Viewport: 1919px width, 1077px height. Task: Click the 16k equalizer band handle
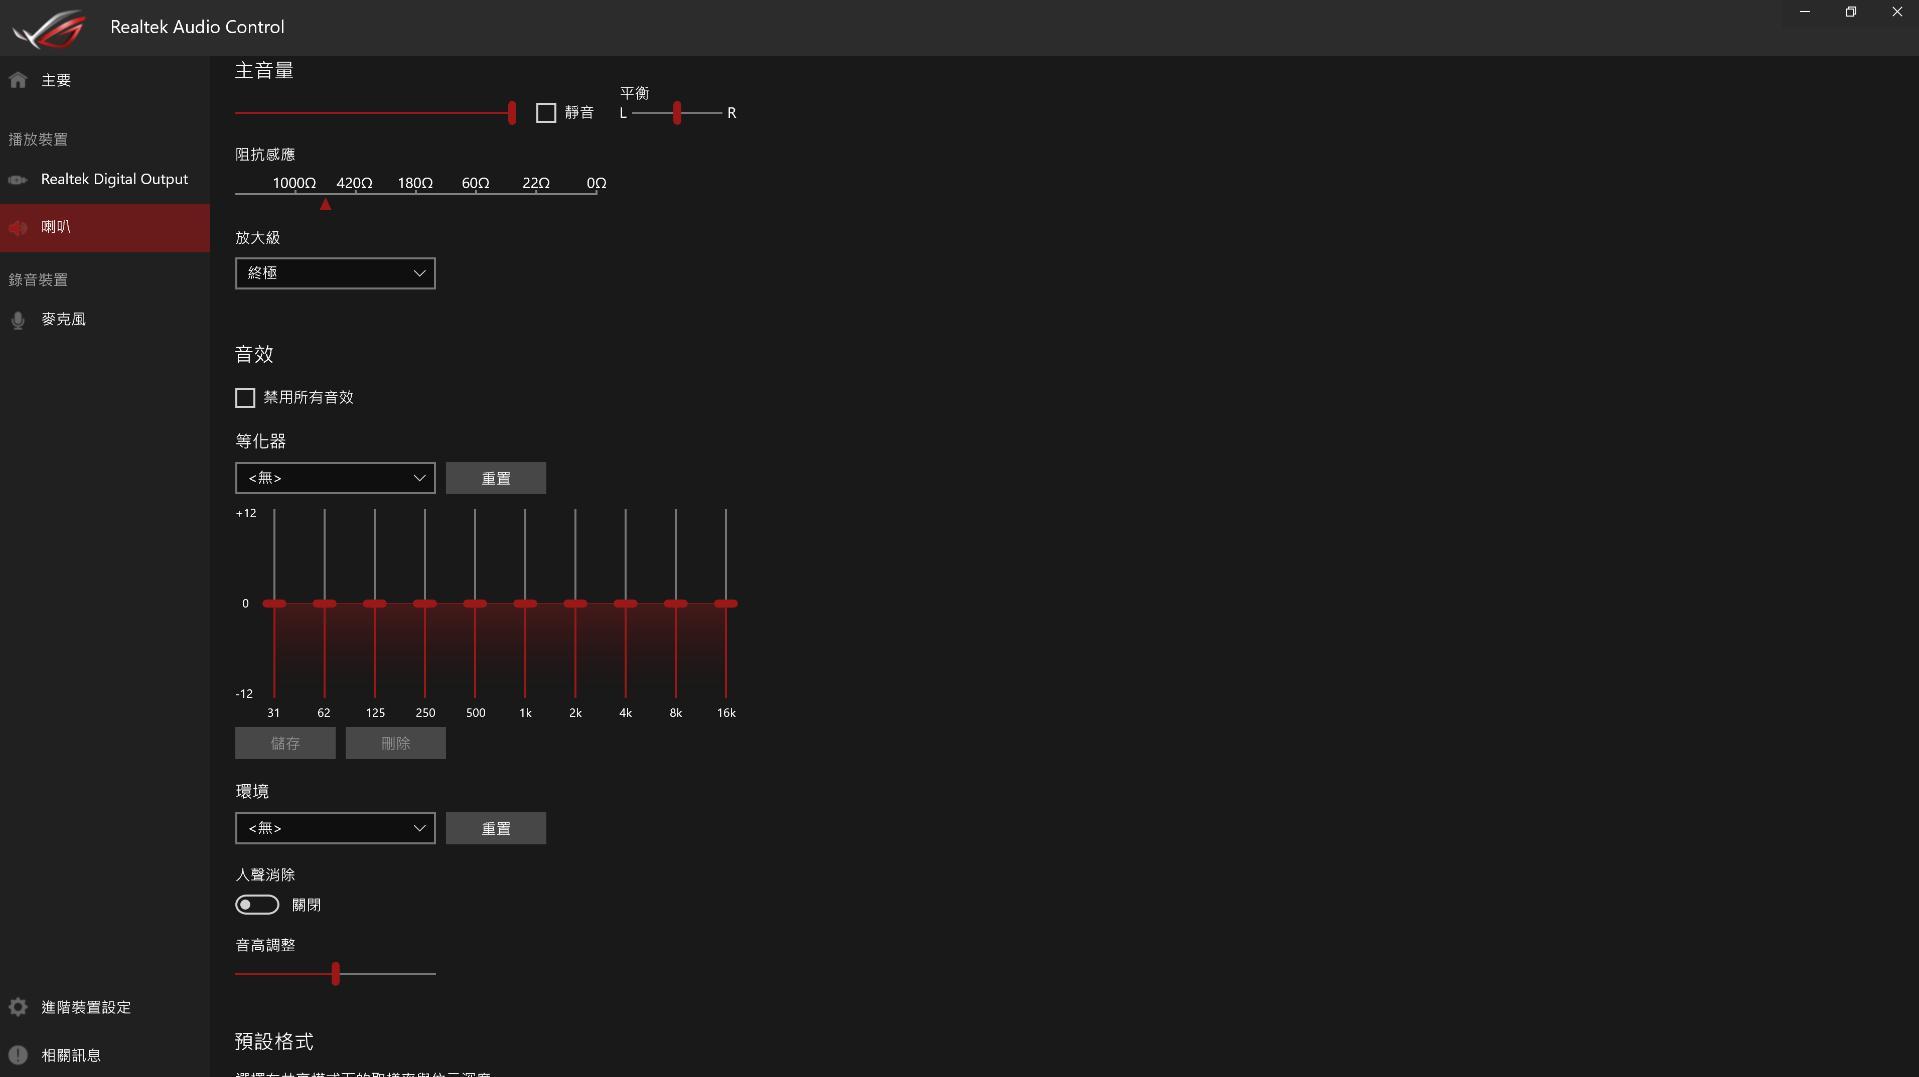click(x=726, y=604)
